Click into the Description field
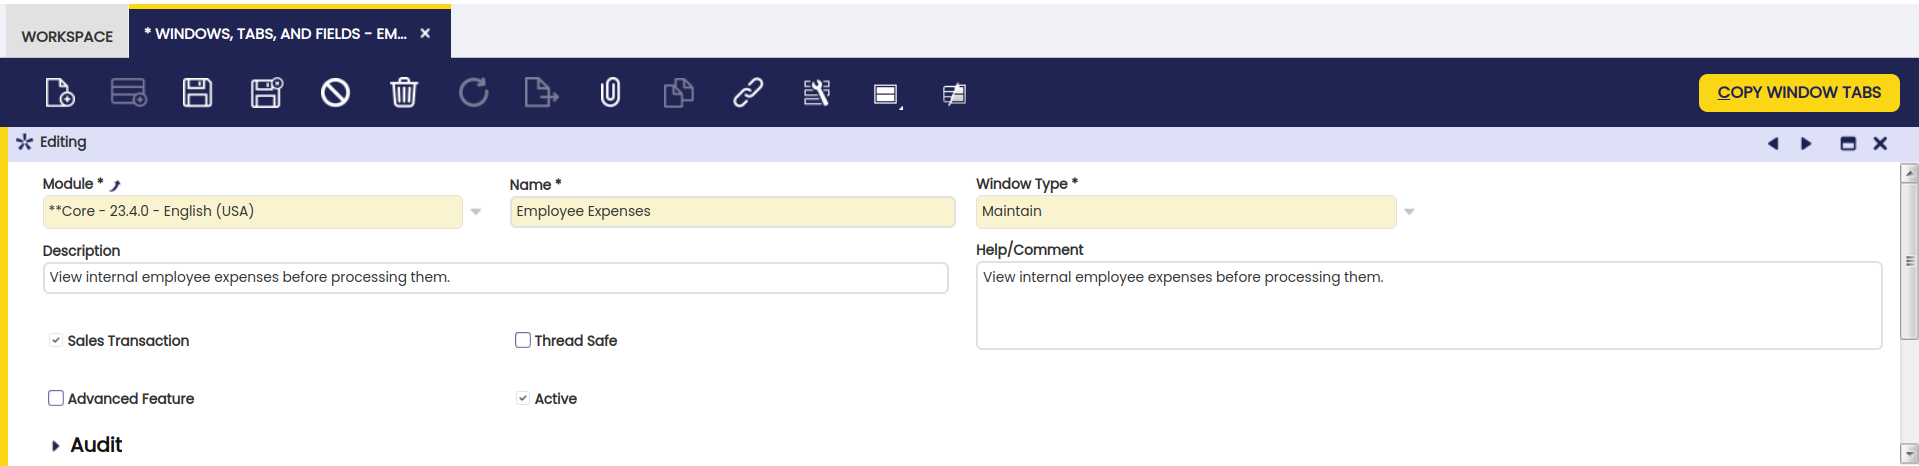 (495, 277)
